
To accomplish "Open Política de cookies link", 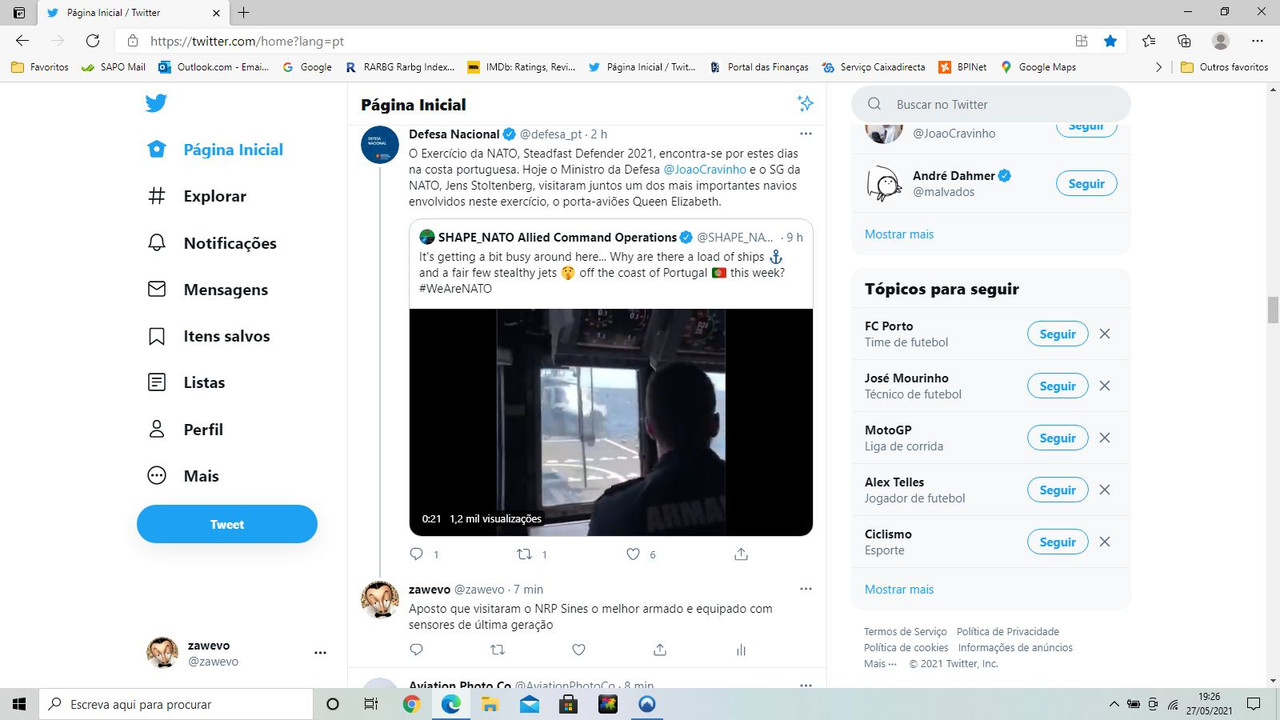I will pyautogui.click(x=906, y=648).
